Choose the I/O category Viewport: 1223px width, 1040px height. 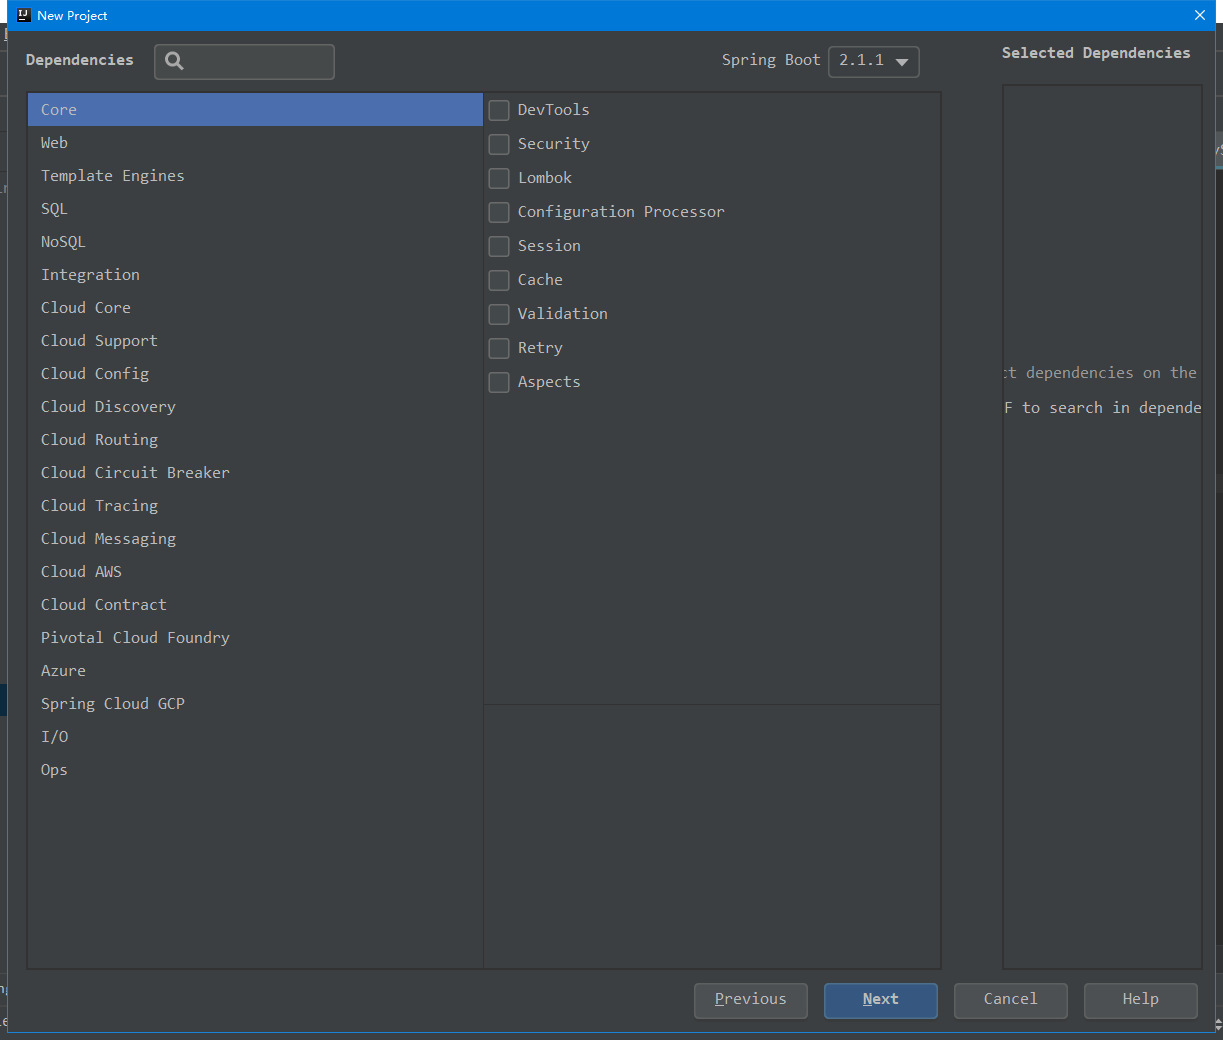point(255,737)
